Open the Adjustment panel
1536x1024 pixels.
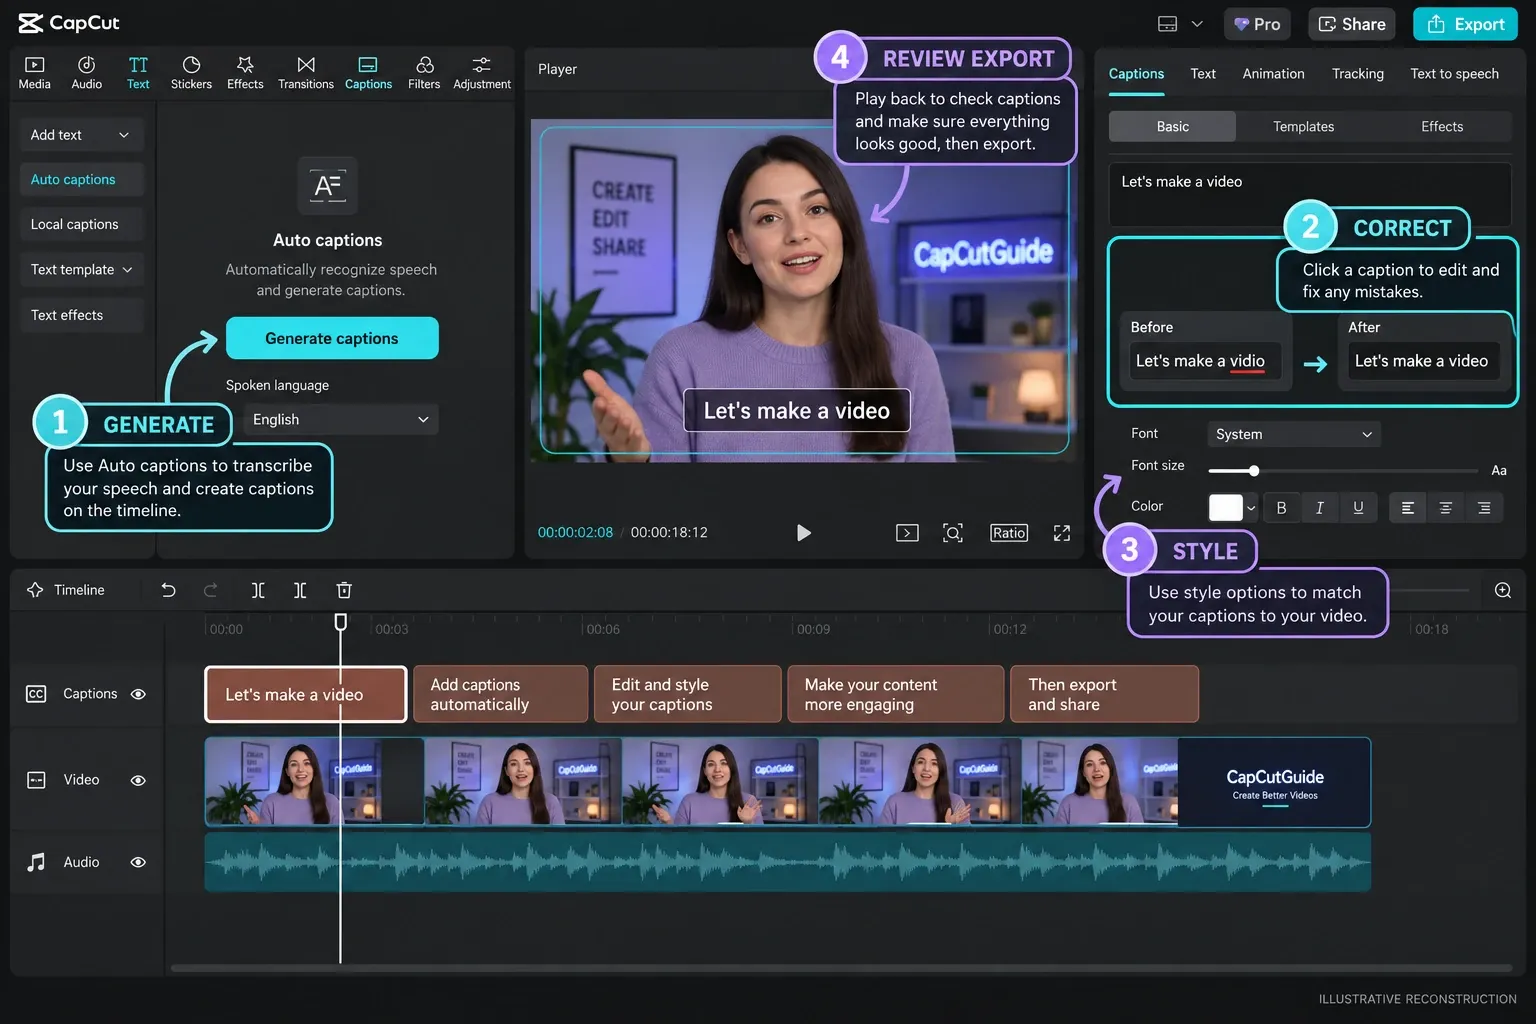[482, 73]
